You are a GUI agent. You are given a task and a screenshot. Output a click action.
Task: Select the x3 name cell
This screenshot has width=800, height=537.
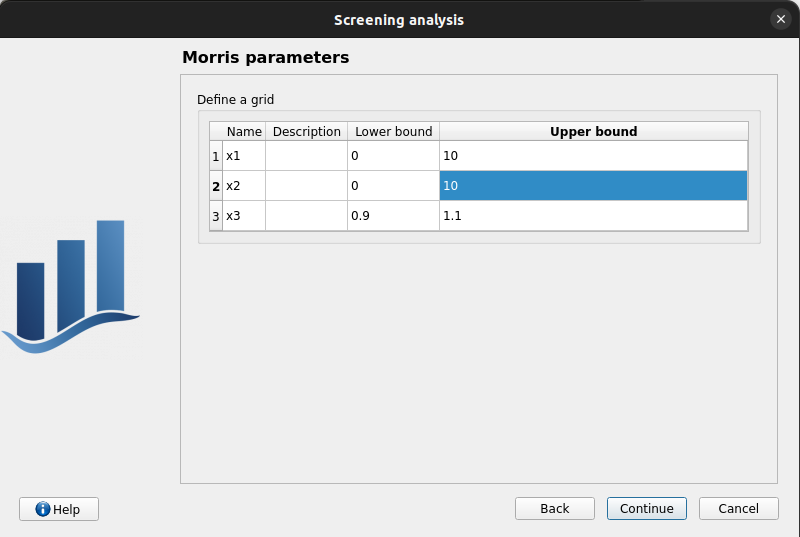pyautogui.click(x=244, y=216)
